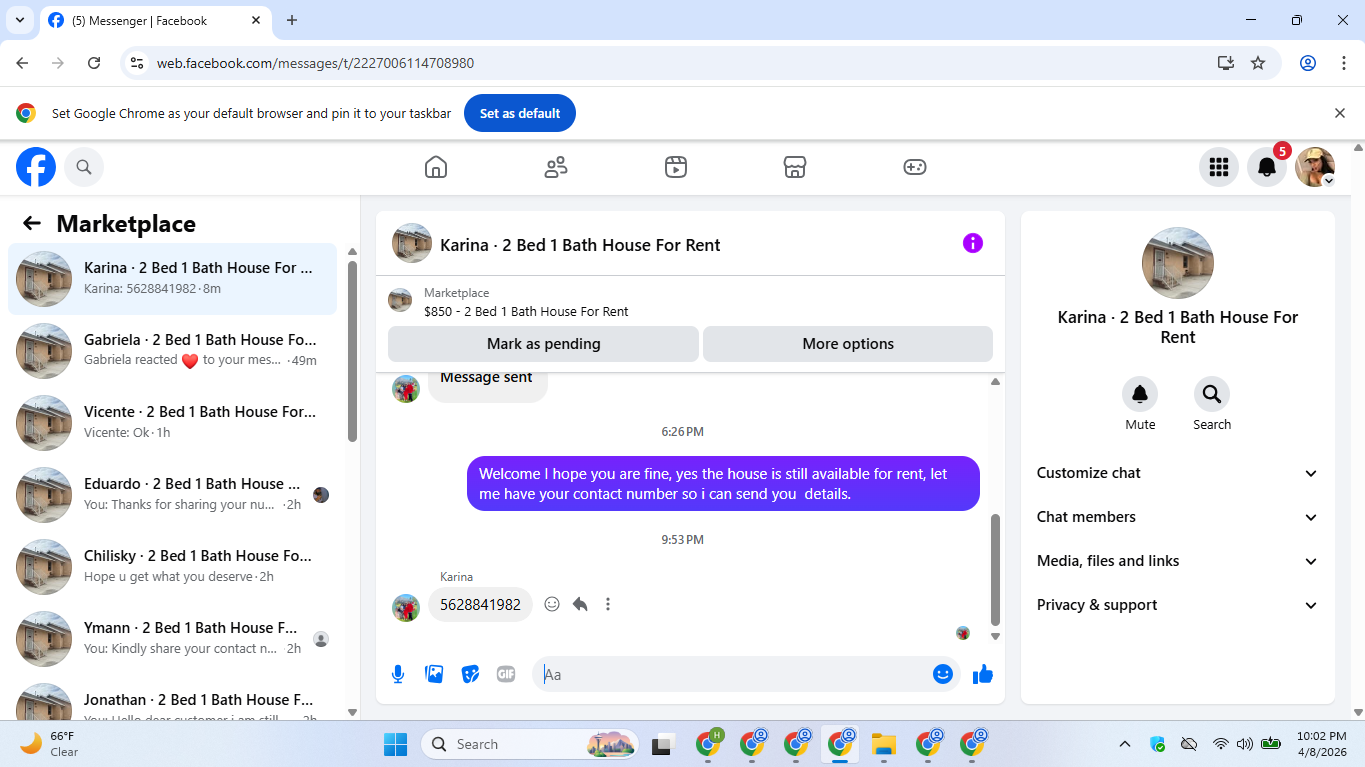Expand Customize chat section
Screen dimensions: 1365x767
[1178, 473]
